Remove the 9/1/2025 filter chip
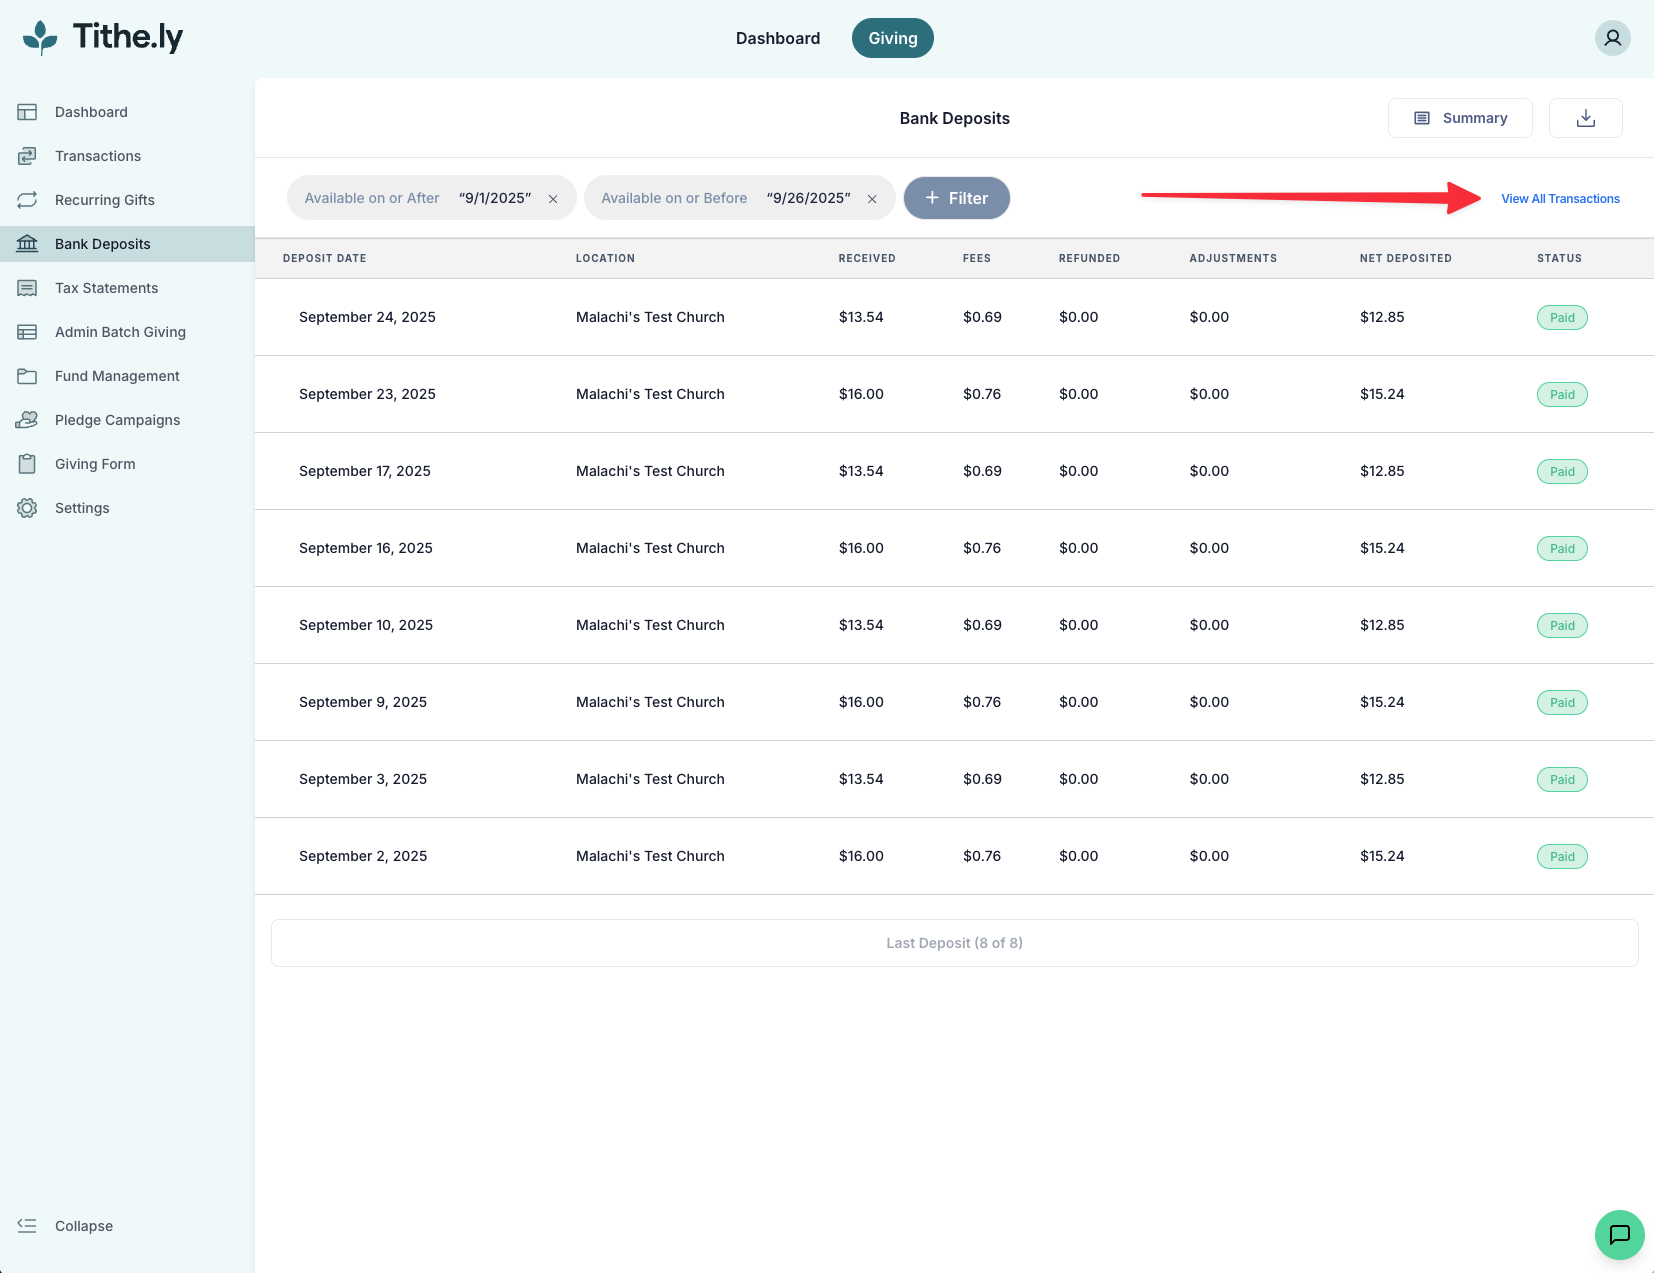 [x=553, y=197]
